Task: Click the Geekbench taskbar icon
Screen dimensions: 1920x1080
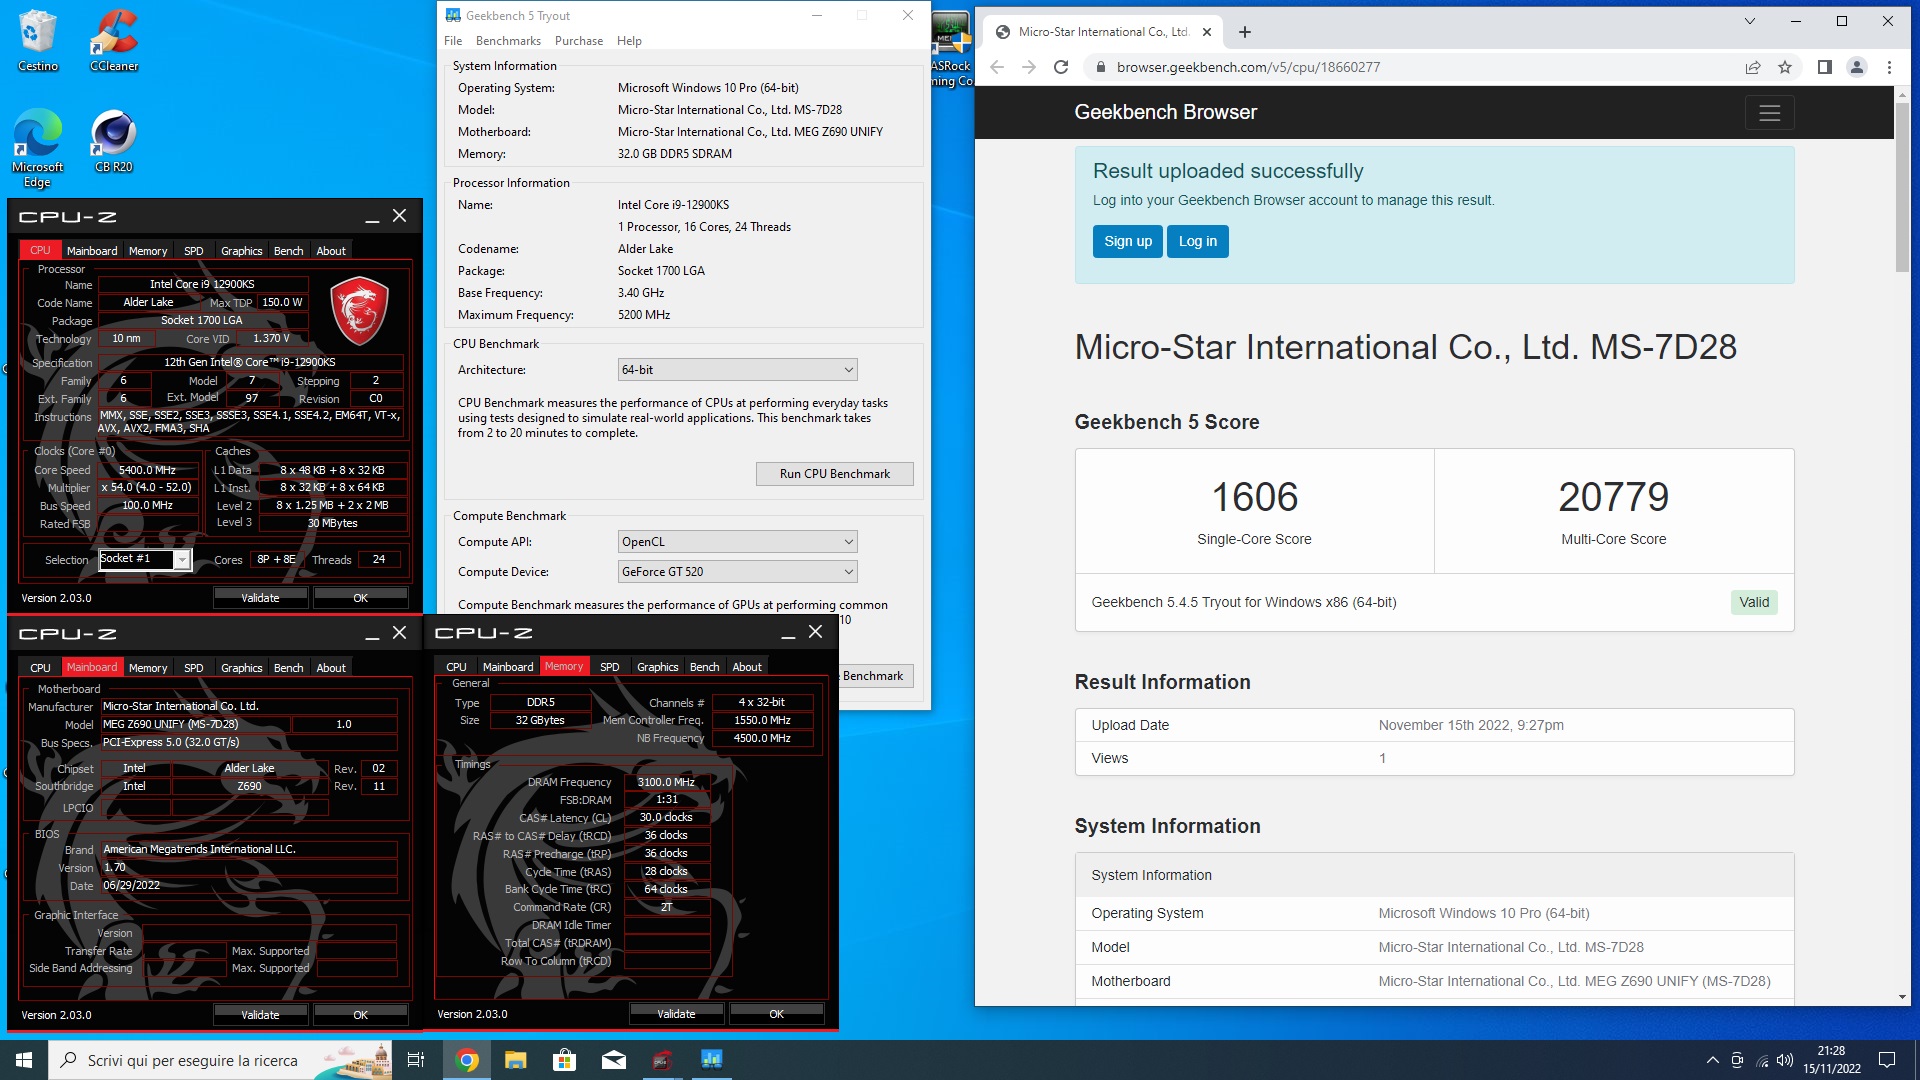Action: 711,1060
